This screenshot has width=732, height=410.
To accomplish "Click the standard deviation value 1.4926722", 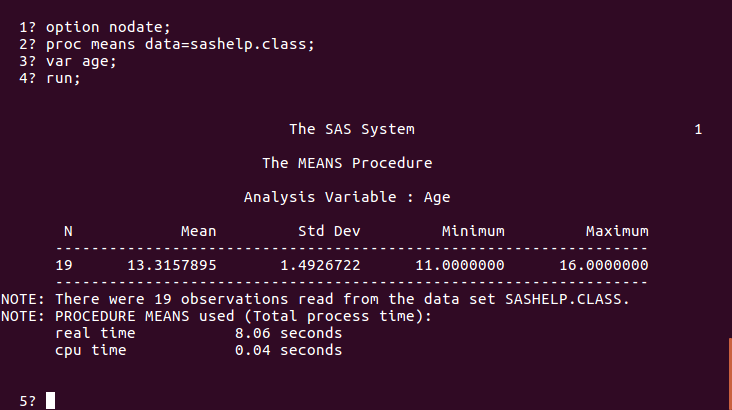I will coord(315,265).
